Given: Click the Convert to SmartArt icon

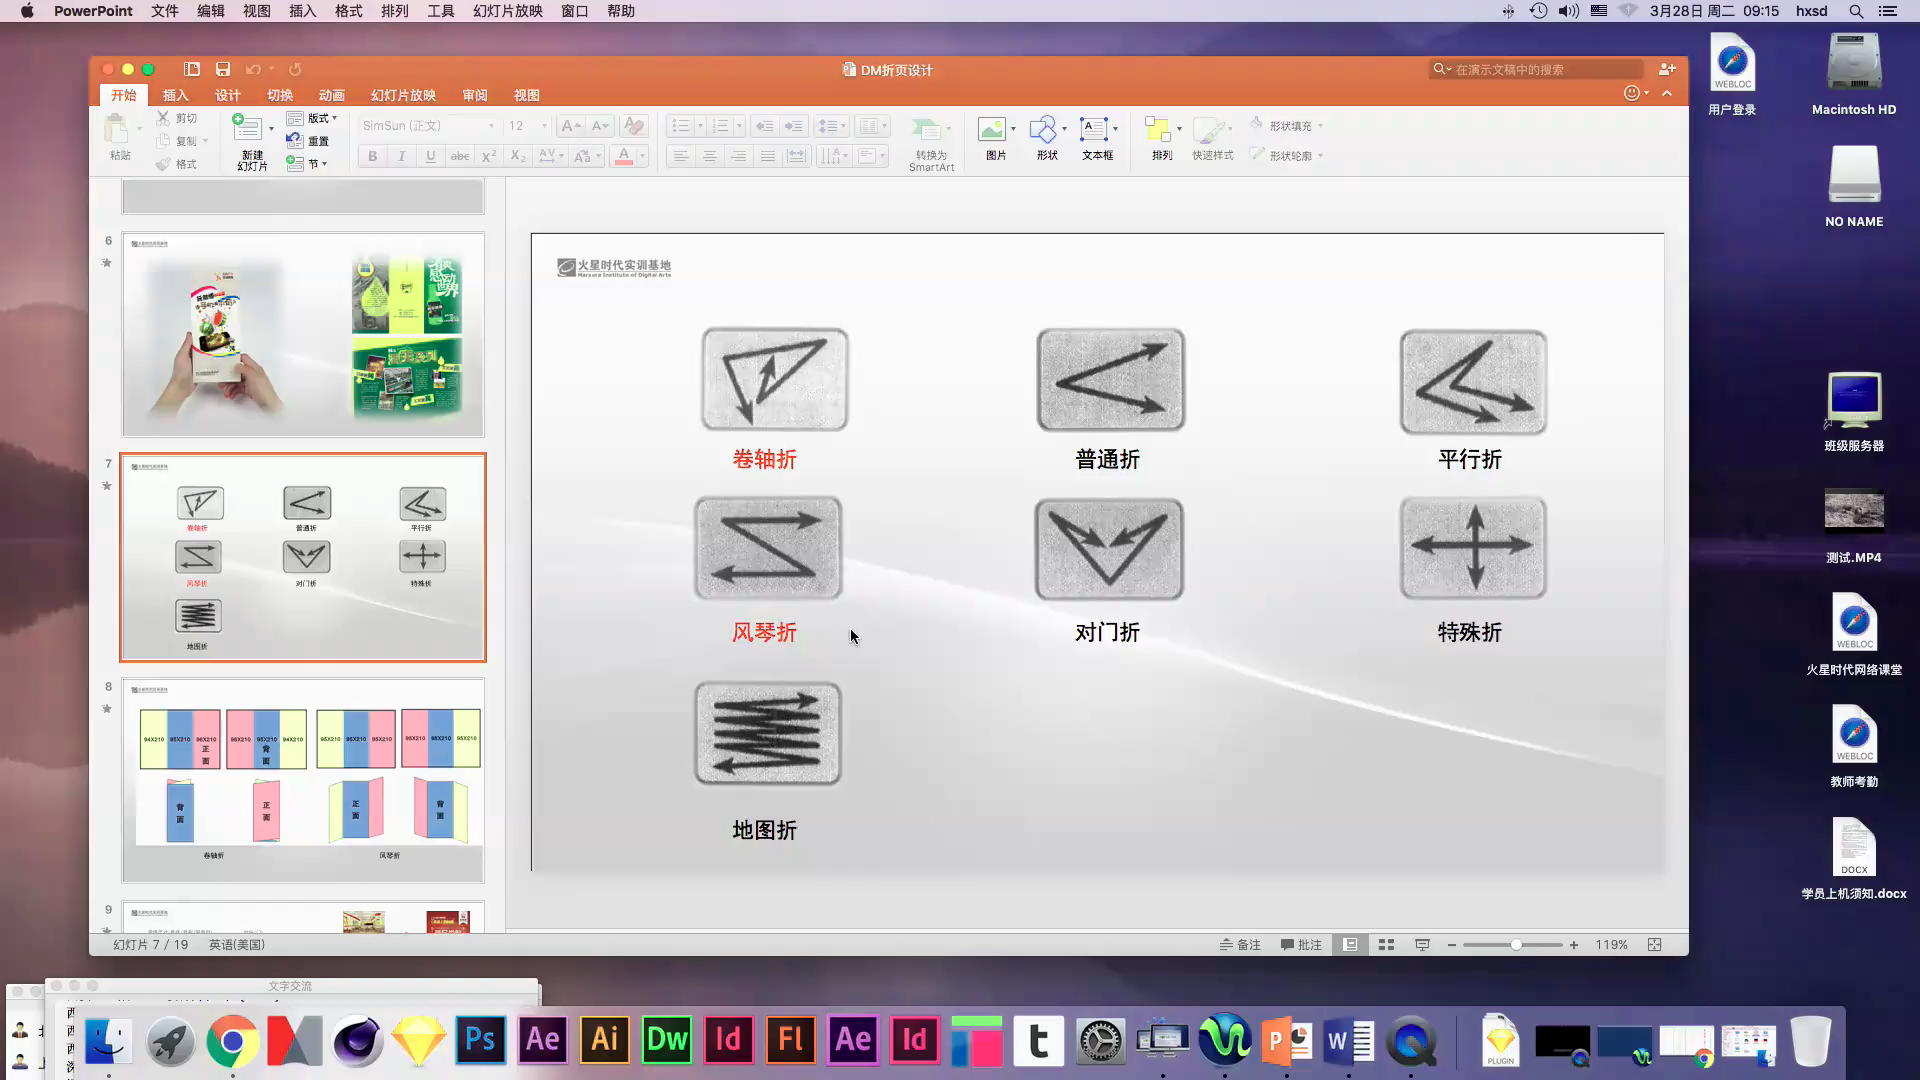Looking at the screenshot, I should point(926,130).
